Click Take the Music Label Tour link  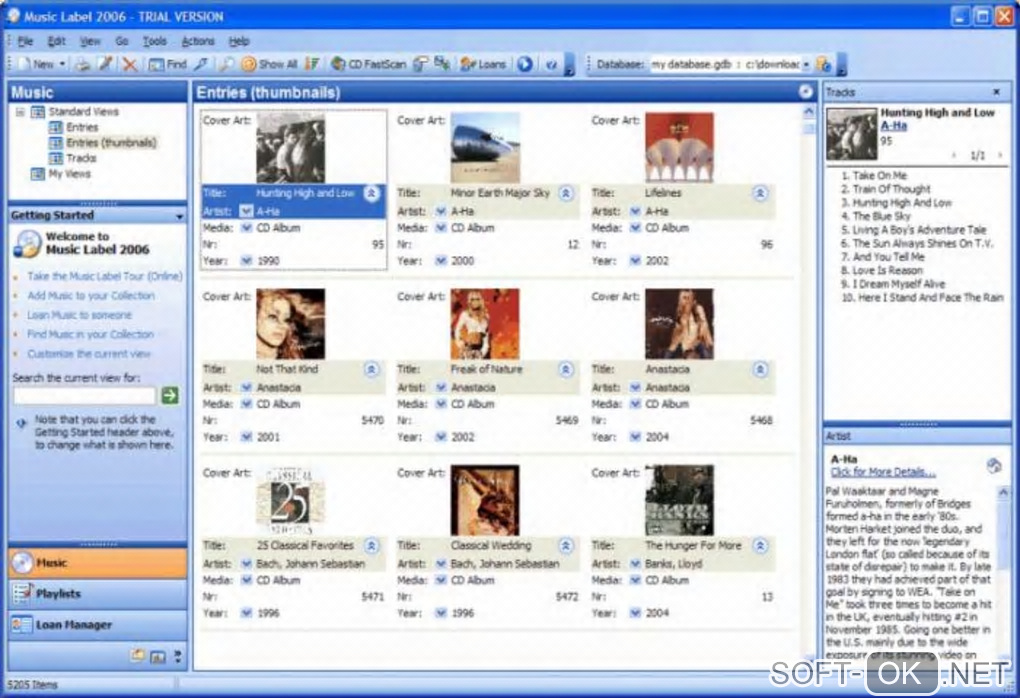(105, 276)
